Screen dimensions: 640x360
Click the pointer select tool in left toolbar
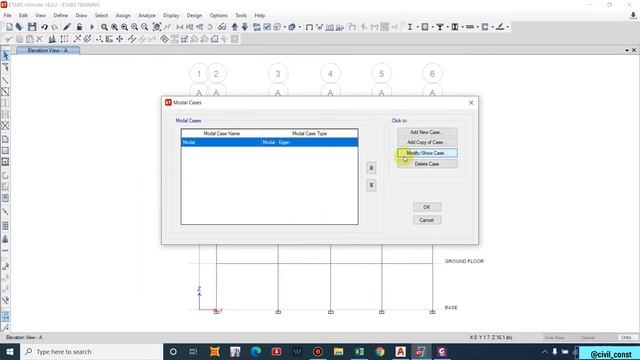coord(5,55)
